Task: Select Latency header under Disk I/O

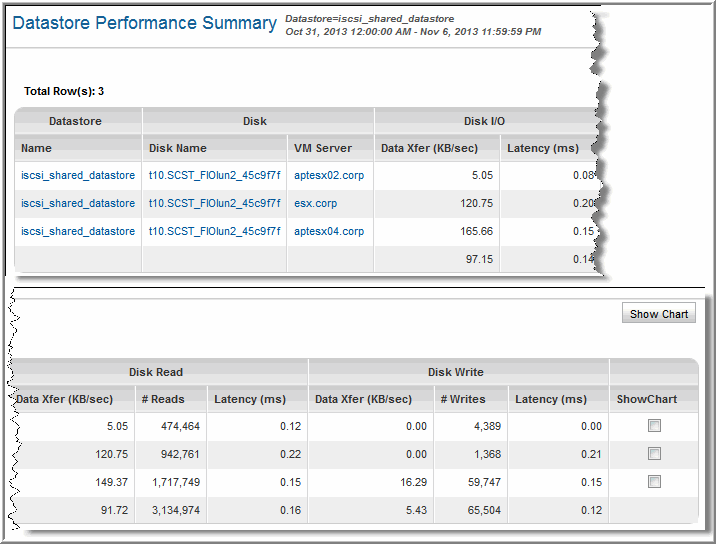Action: [543, 148]
